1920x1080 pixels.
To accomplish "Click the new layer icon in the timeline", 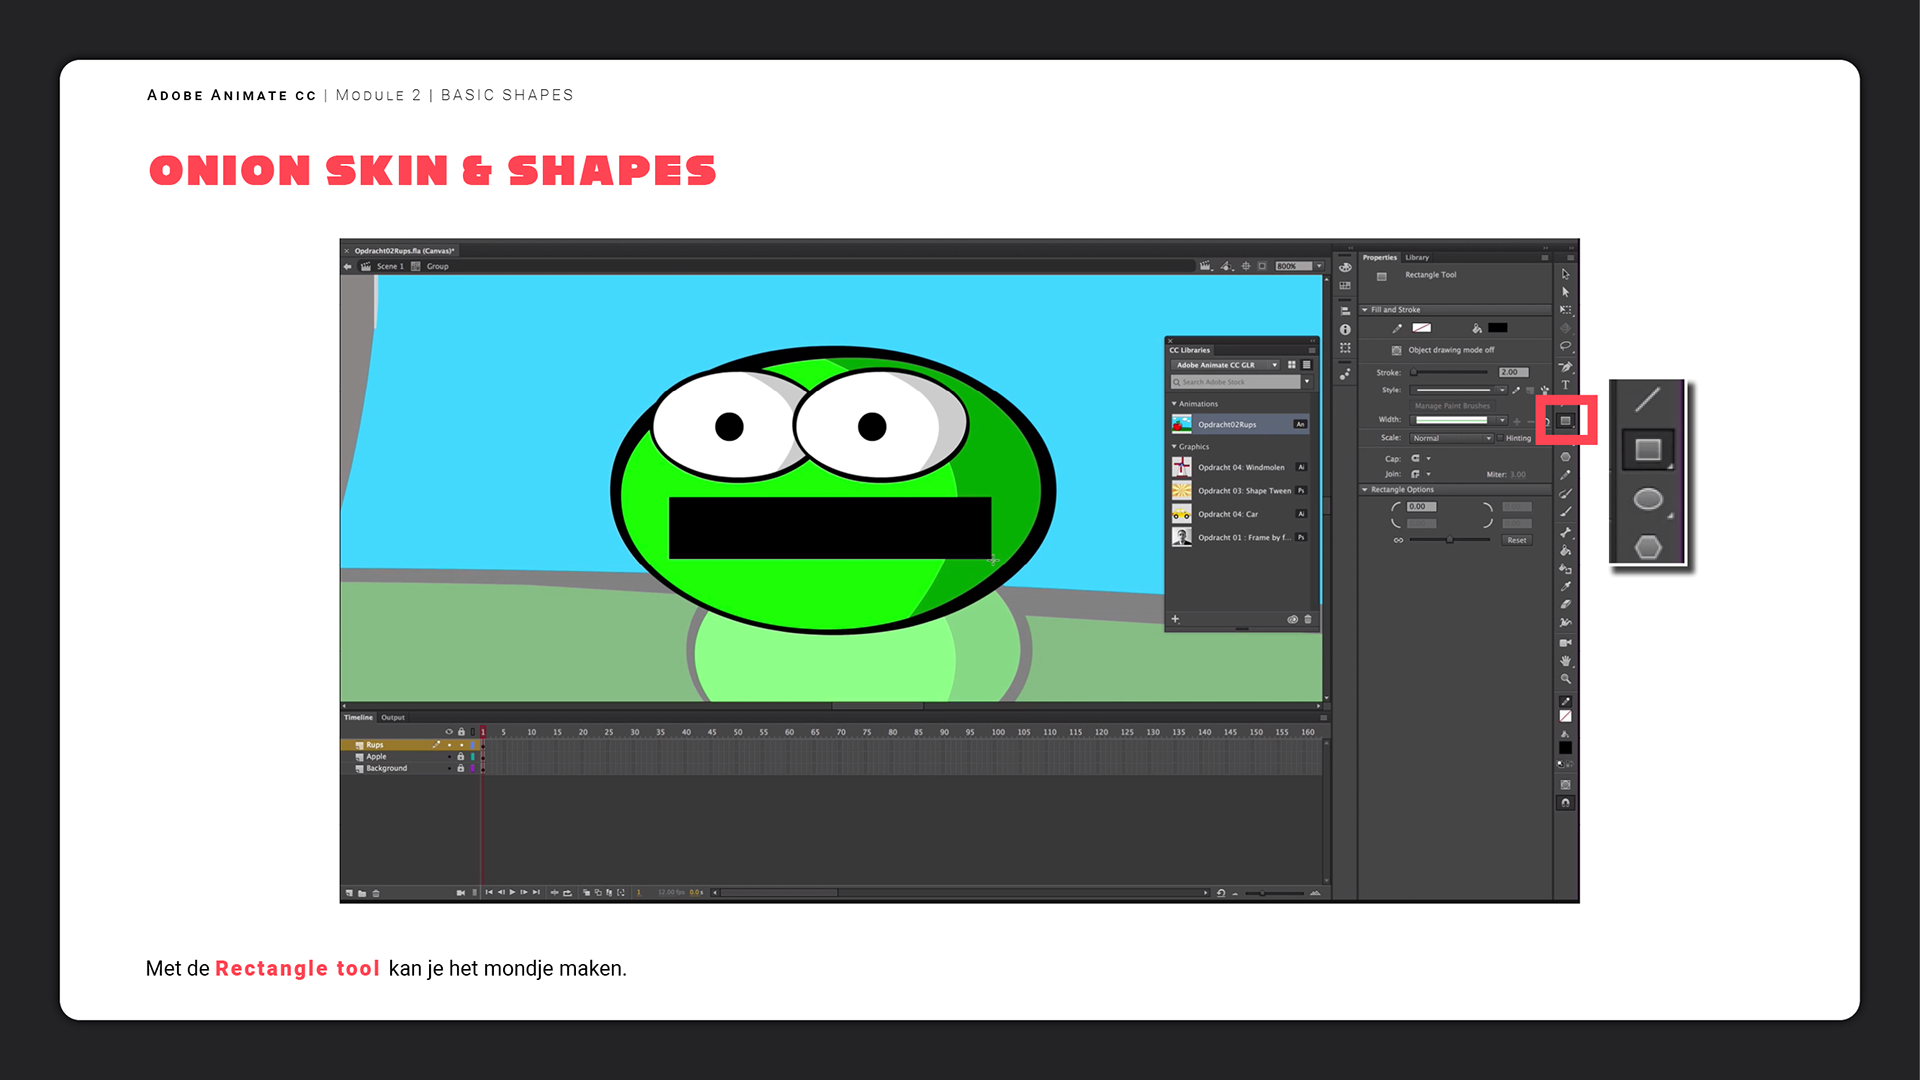I will pos(349,893).
